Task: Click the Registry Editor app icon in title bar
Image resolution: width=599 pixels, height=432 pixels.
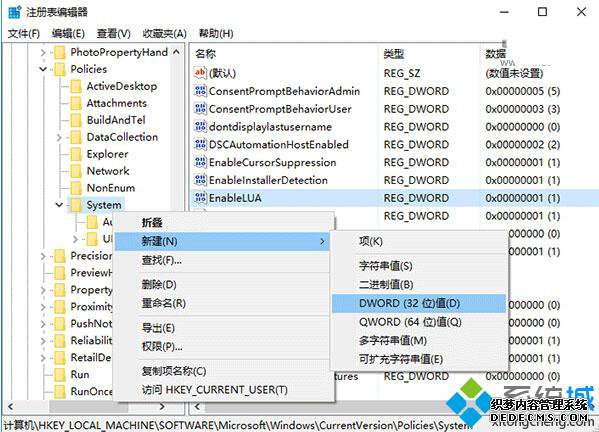Action: tap(15, 12)
